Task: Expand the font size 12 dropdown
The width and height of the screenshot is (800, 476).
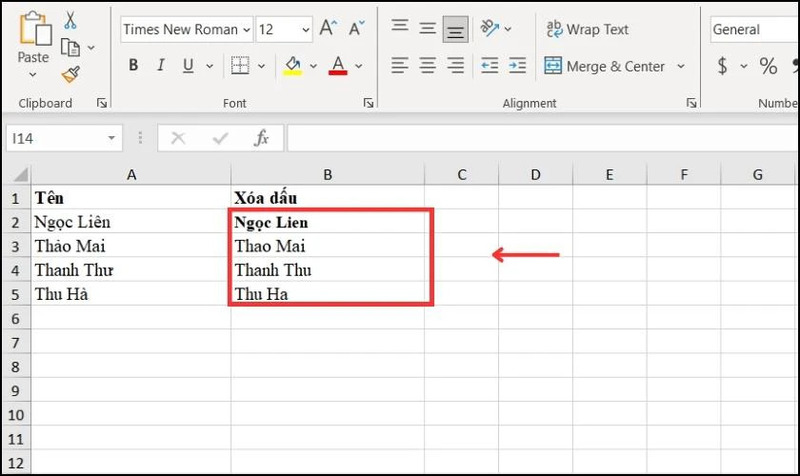Action: pos(302,30)
